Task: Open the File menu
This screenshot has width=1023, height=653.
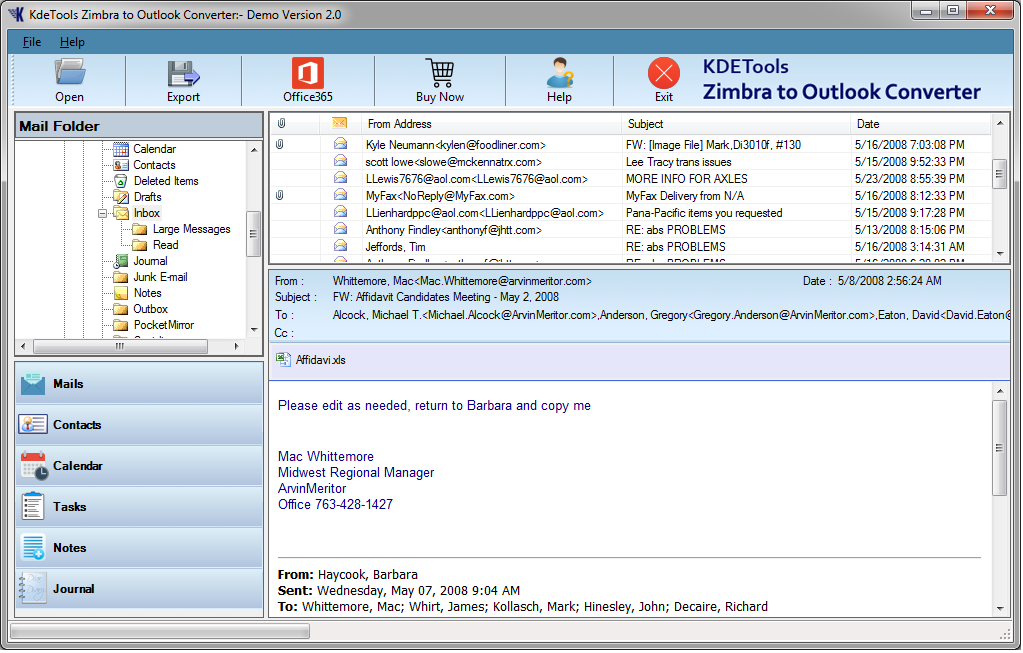Action: [32, 42]
